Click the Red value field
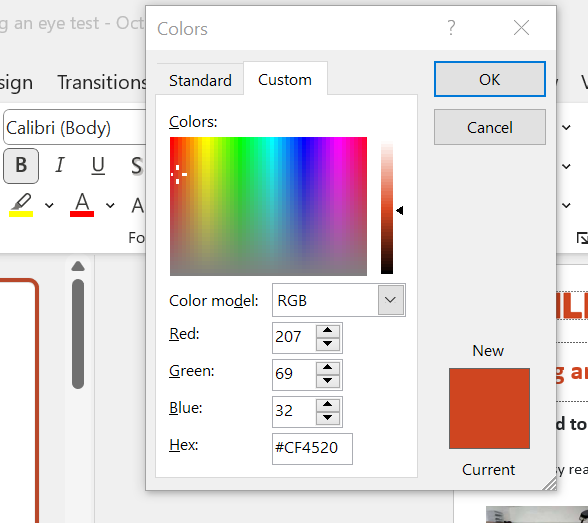Image resolution: width=588 pixels, height=523 pixels. (x=294, y=337)
